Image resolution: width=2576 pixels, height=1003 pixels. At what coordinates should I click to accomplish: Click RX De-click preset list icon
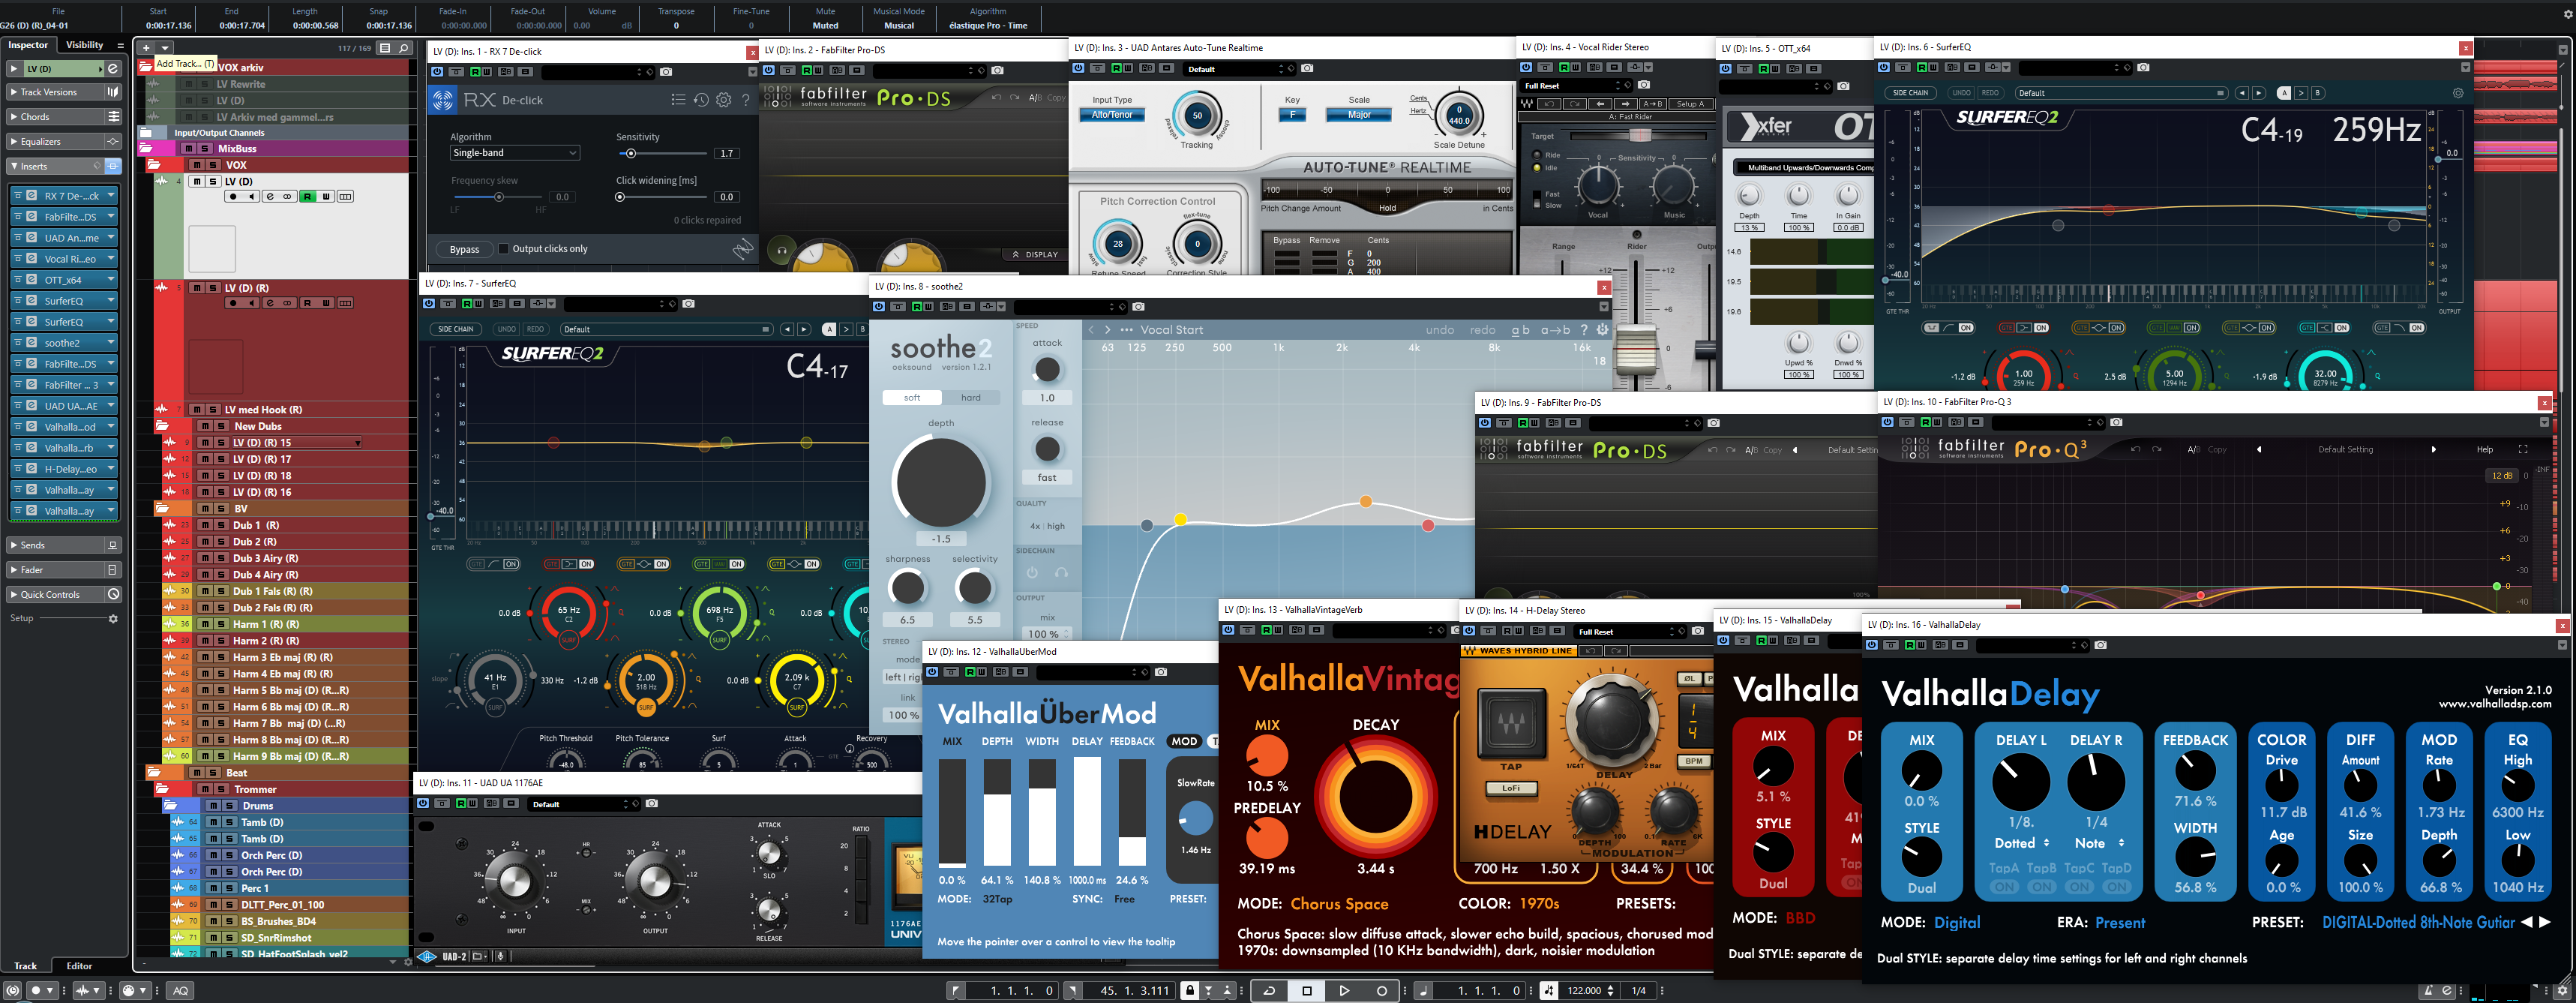click(678, 100)
